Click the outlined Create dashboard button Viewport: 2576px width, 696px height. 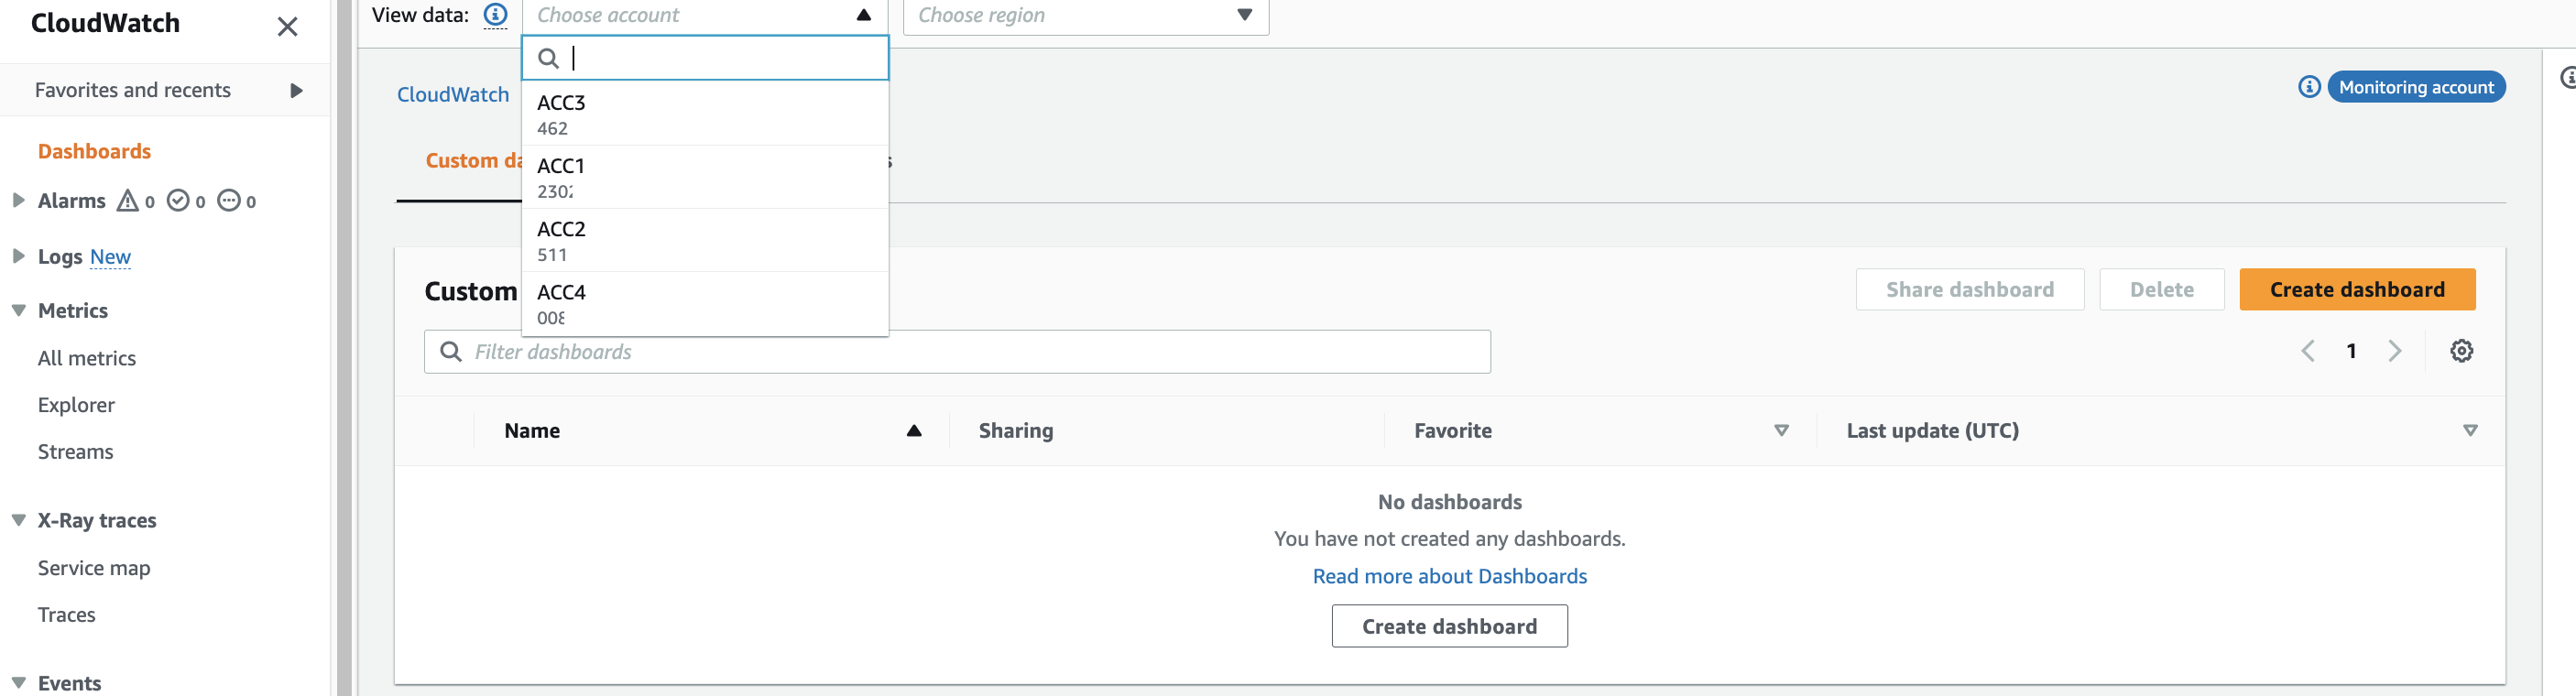point(1449,627)
